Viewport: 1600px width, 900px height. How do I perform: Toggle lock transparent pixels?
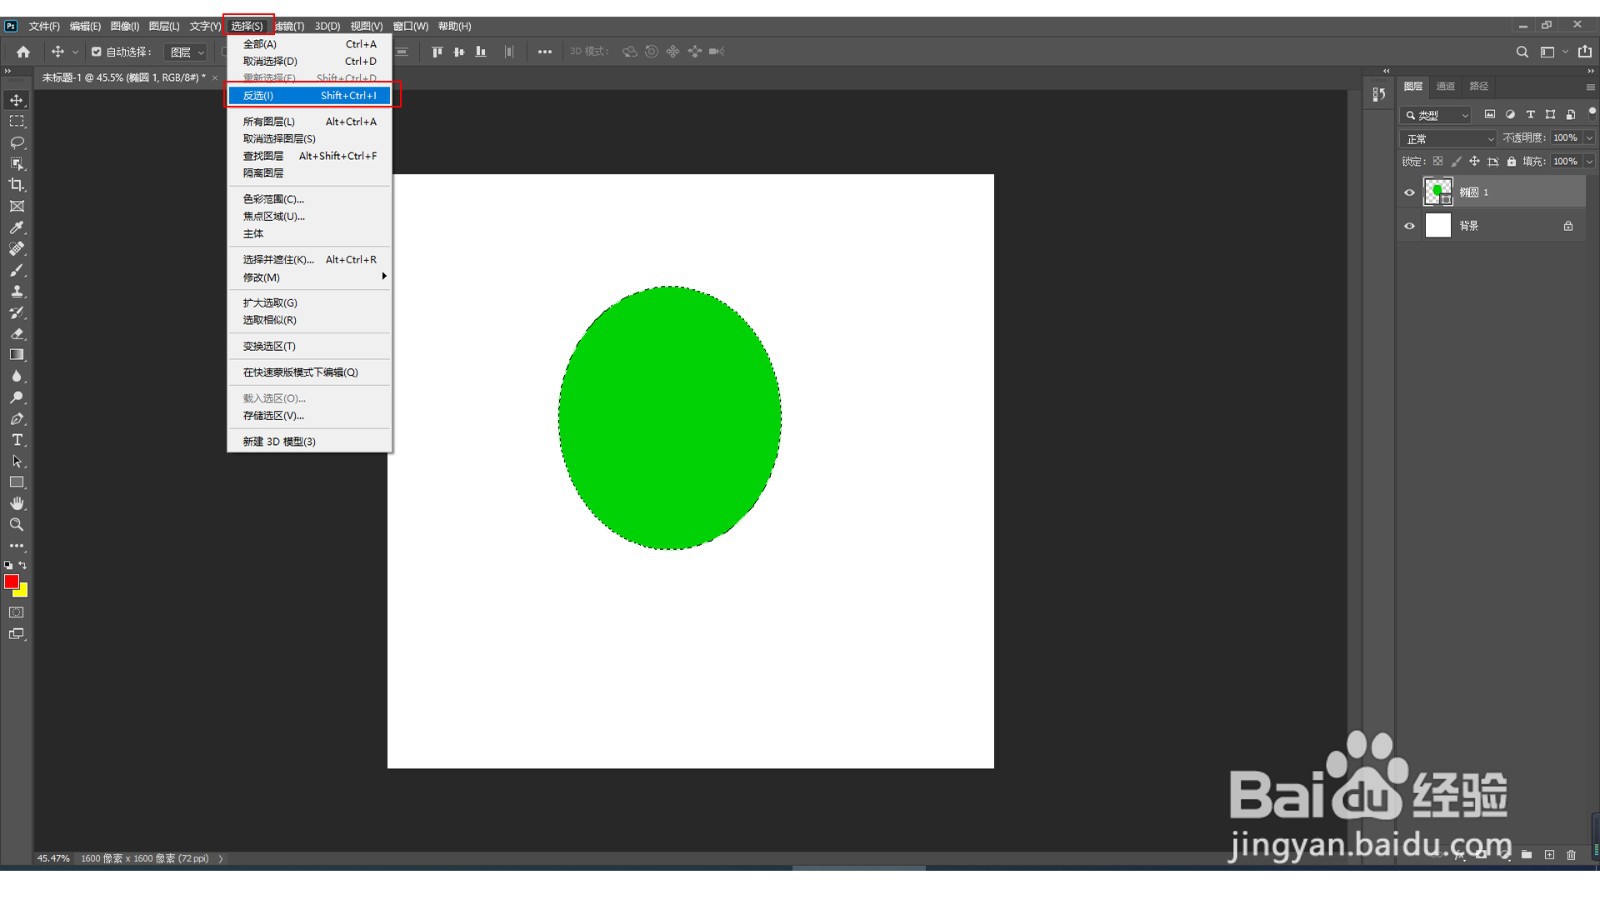click(x=1438, y=161)
